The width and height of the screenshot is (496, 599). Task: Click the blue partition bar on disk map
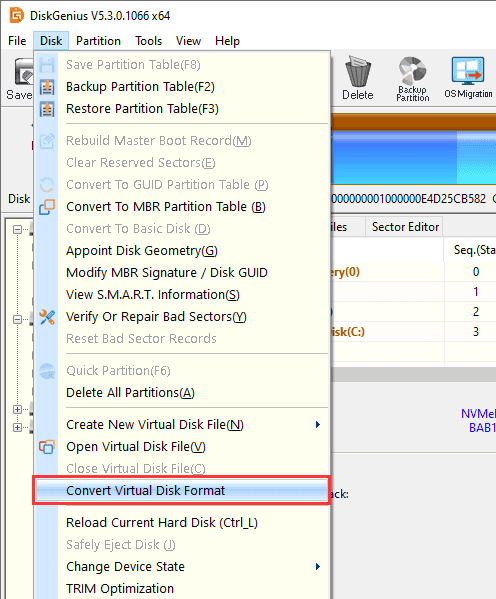[394, 158]
